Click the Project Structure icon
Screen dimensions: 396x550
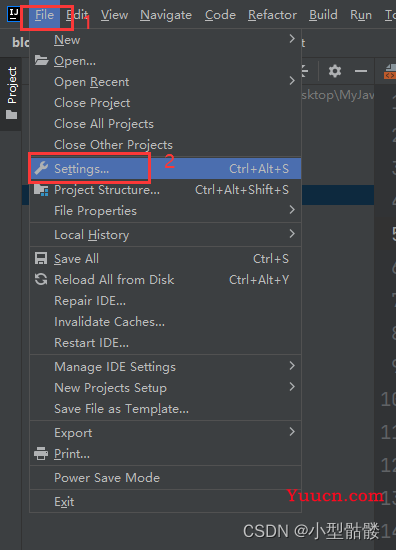pos(41,190)
